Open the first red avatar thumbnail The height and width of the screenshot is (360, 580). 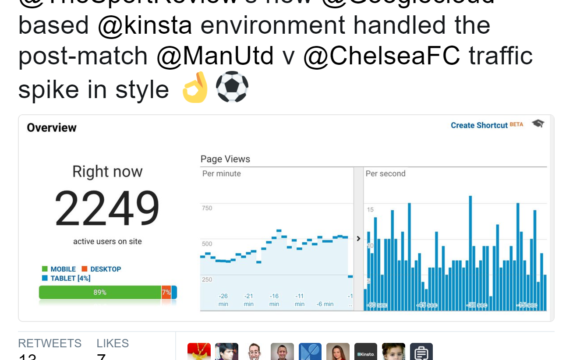coord(199,351)
